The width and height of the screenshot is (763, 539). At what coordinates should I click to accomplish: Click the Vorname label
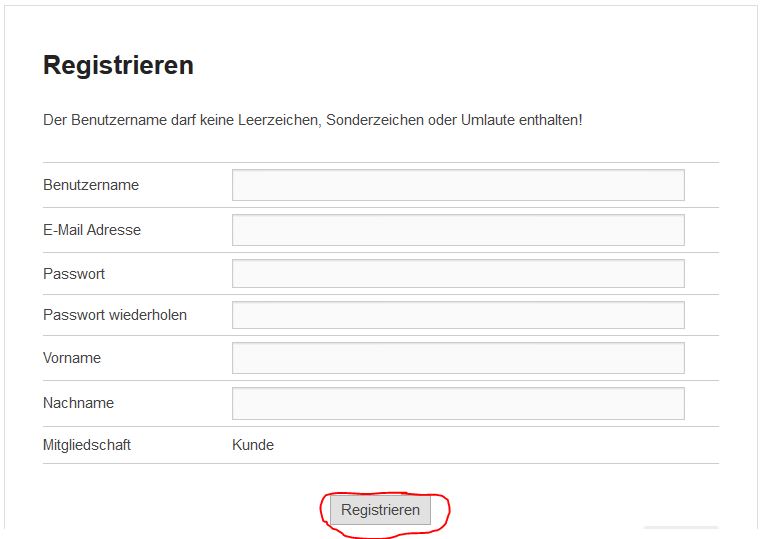(x=72, y=358)
